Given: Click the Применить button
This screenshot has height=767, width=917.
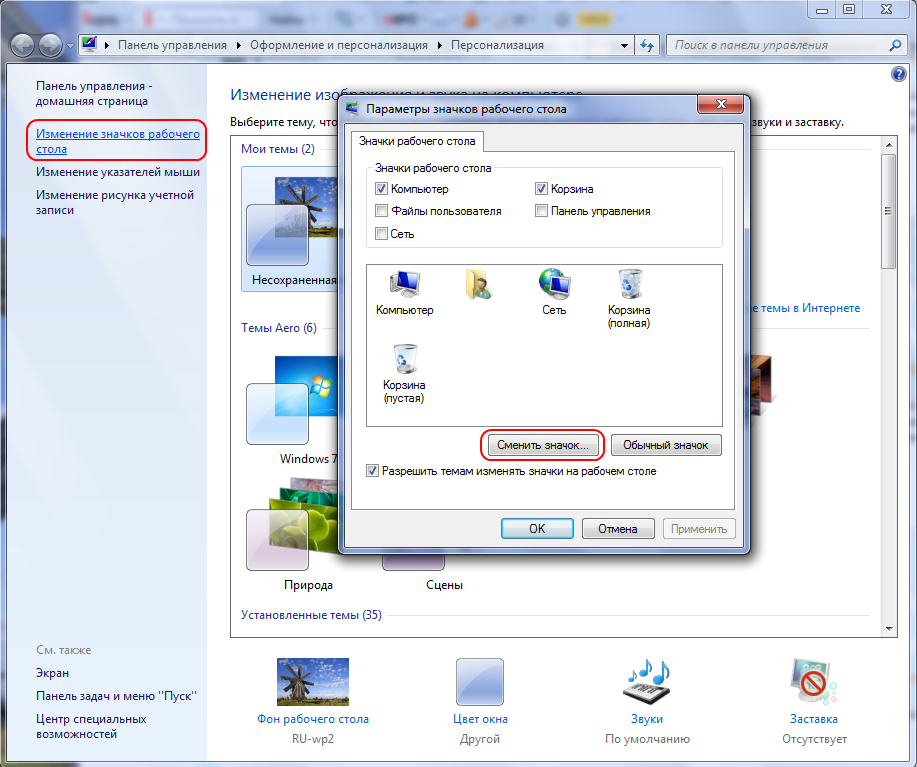Looking at the screenshot, I should point(699,528).
